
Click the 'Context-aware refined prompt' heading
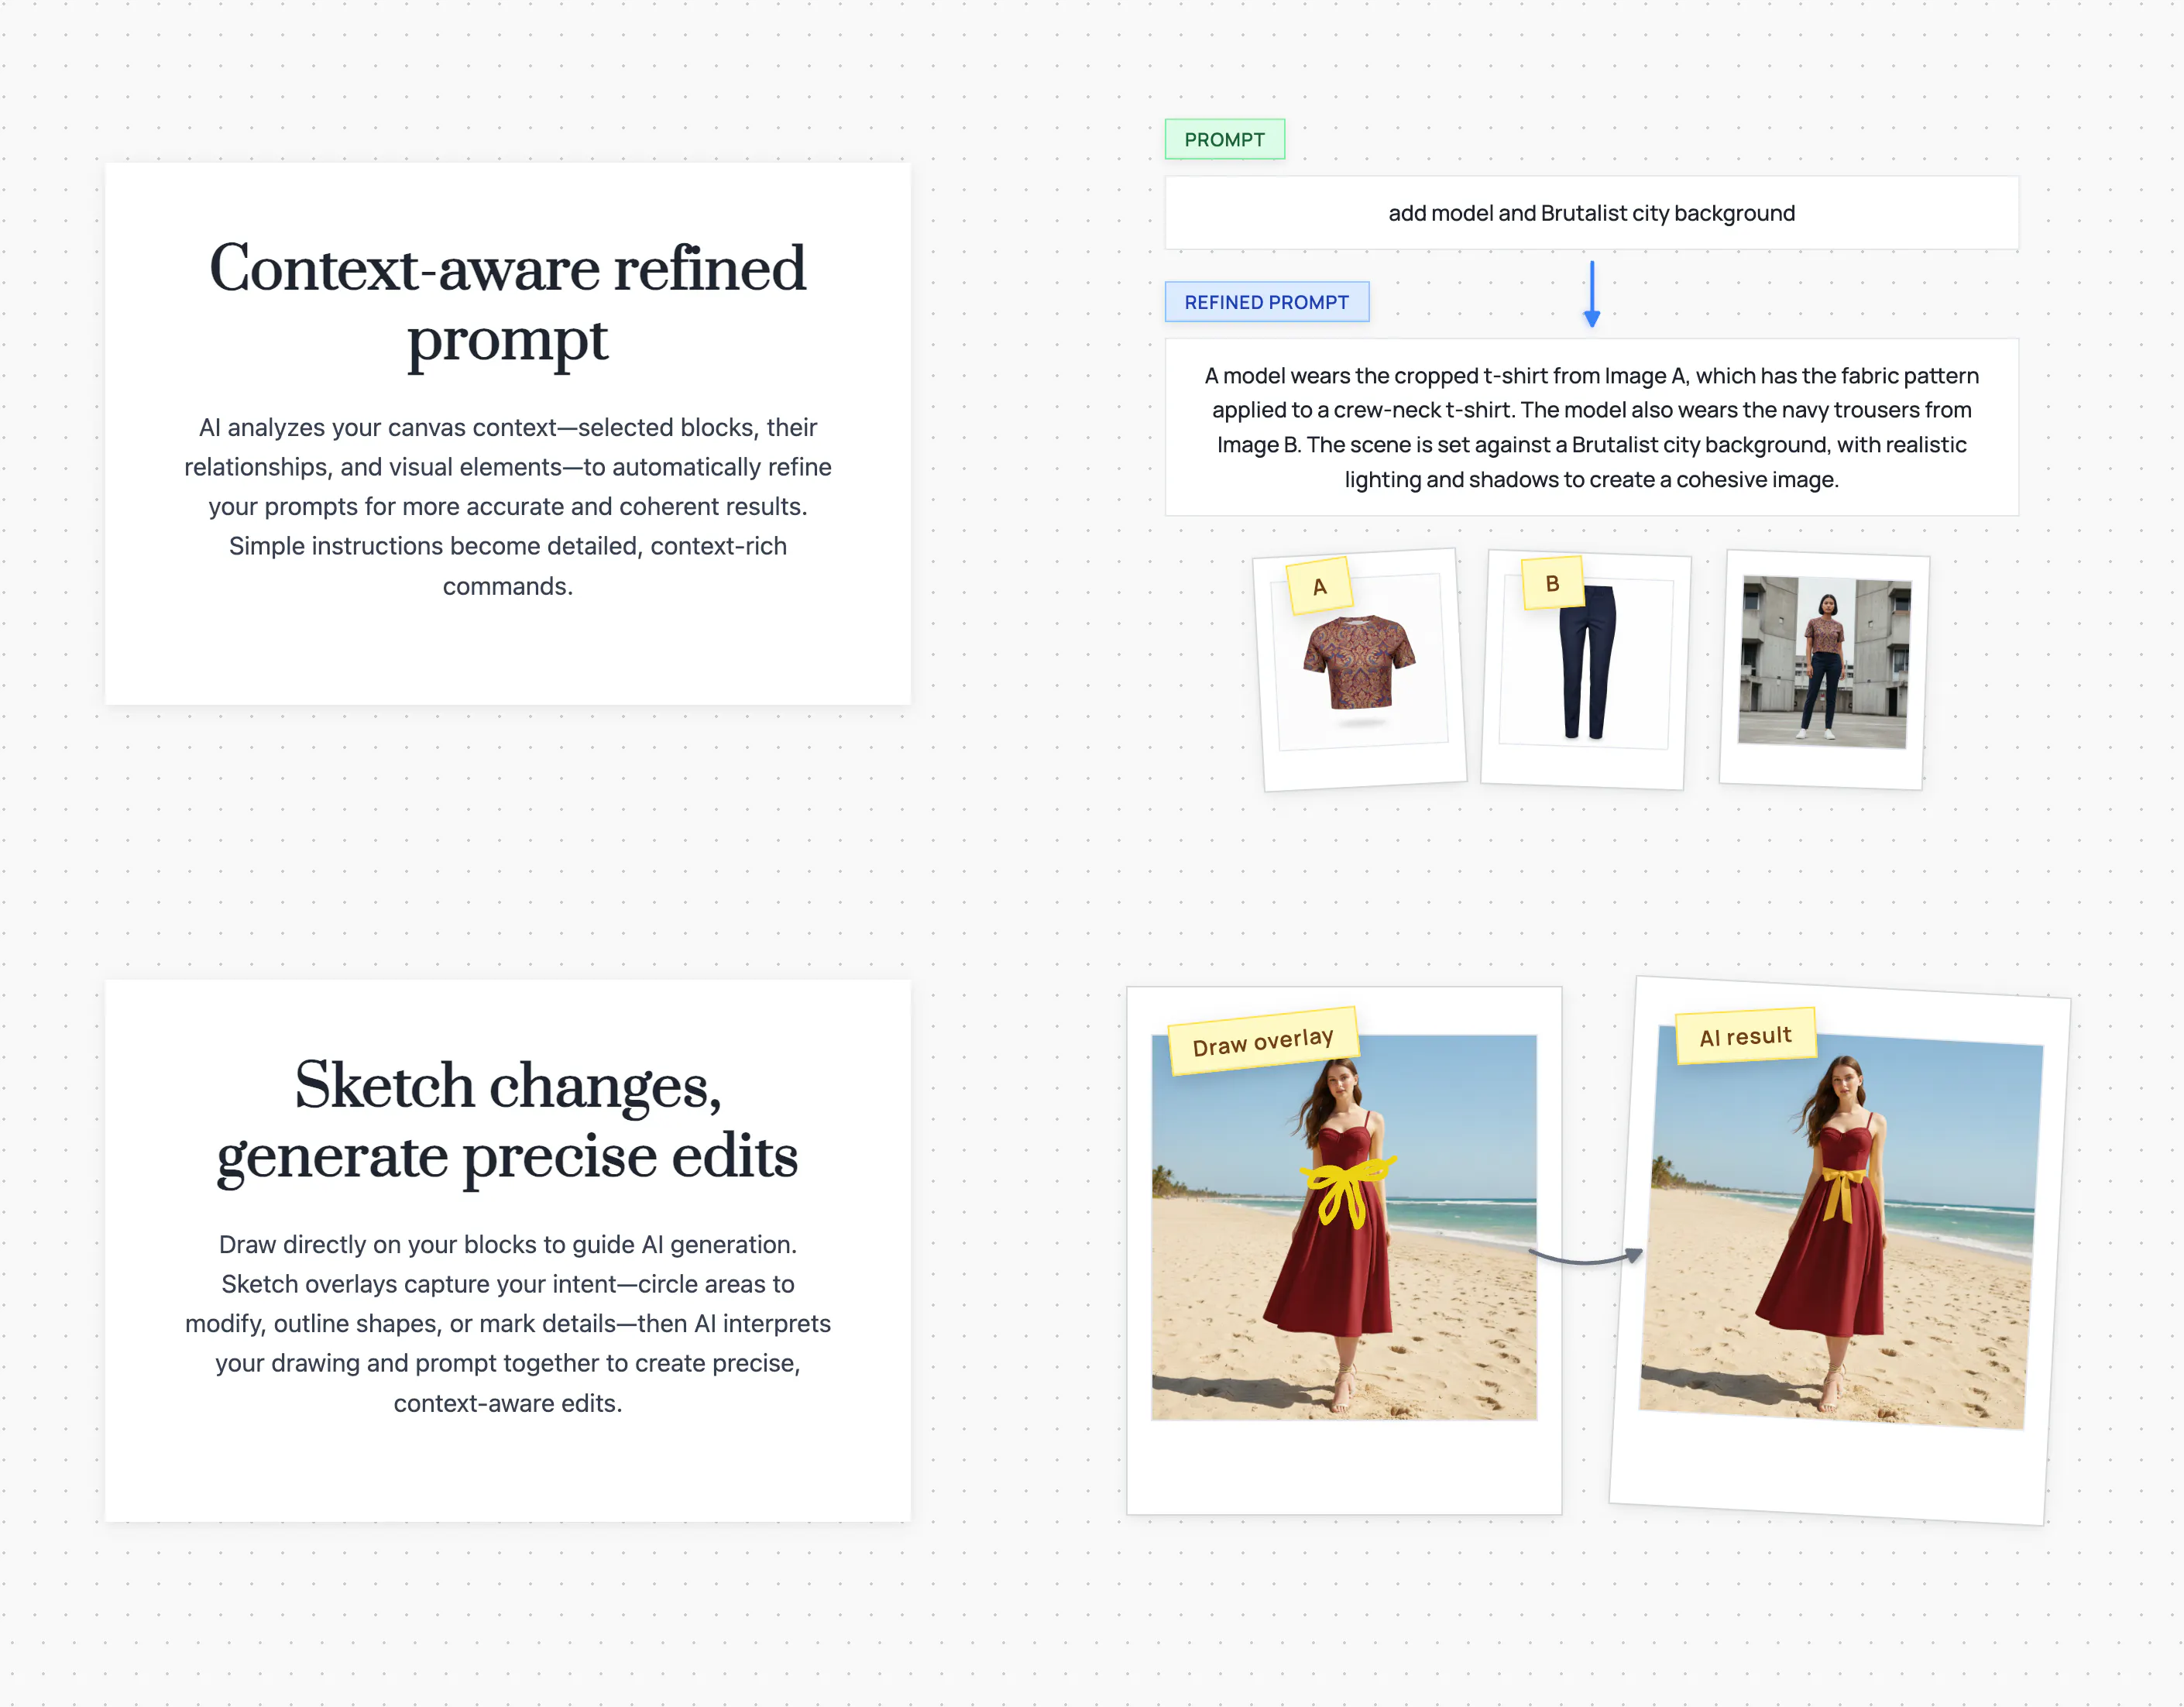coord(507,304)
